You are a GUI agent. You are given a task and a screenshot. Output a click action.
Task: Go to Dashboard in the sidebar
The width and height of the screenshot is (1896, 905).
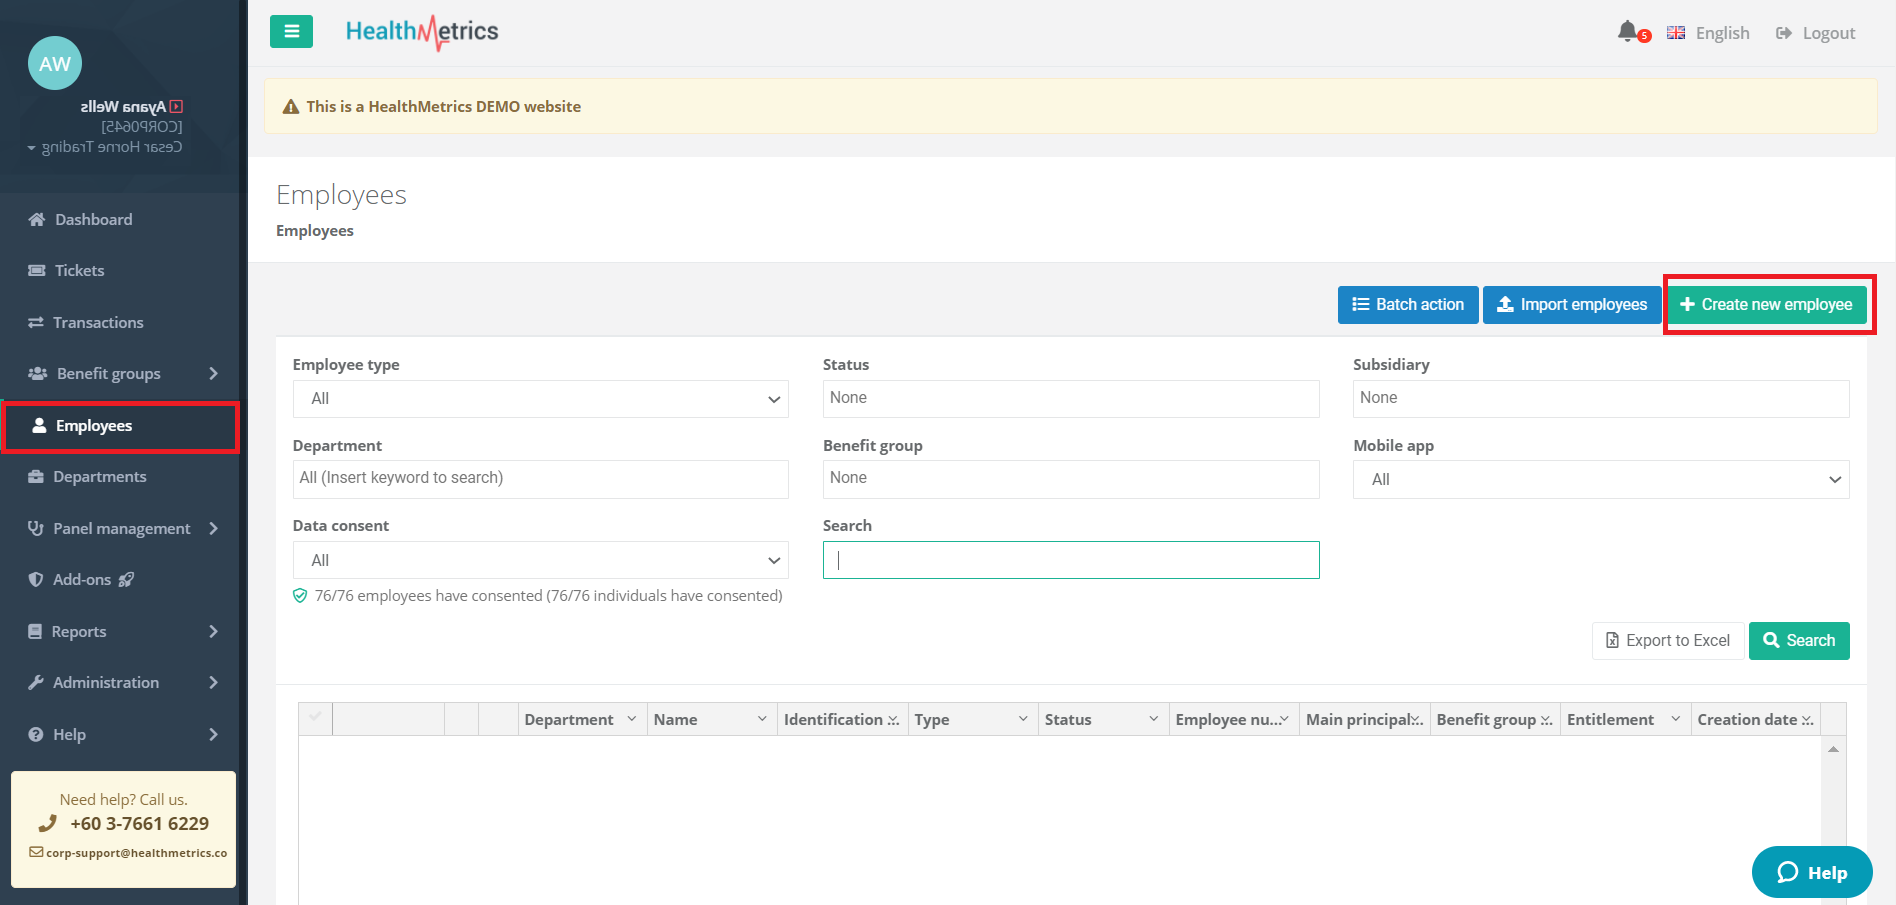tap(93, 220)
